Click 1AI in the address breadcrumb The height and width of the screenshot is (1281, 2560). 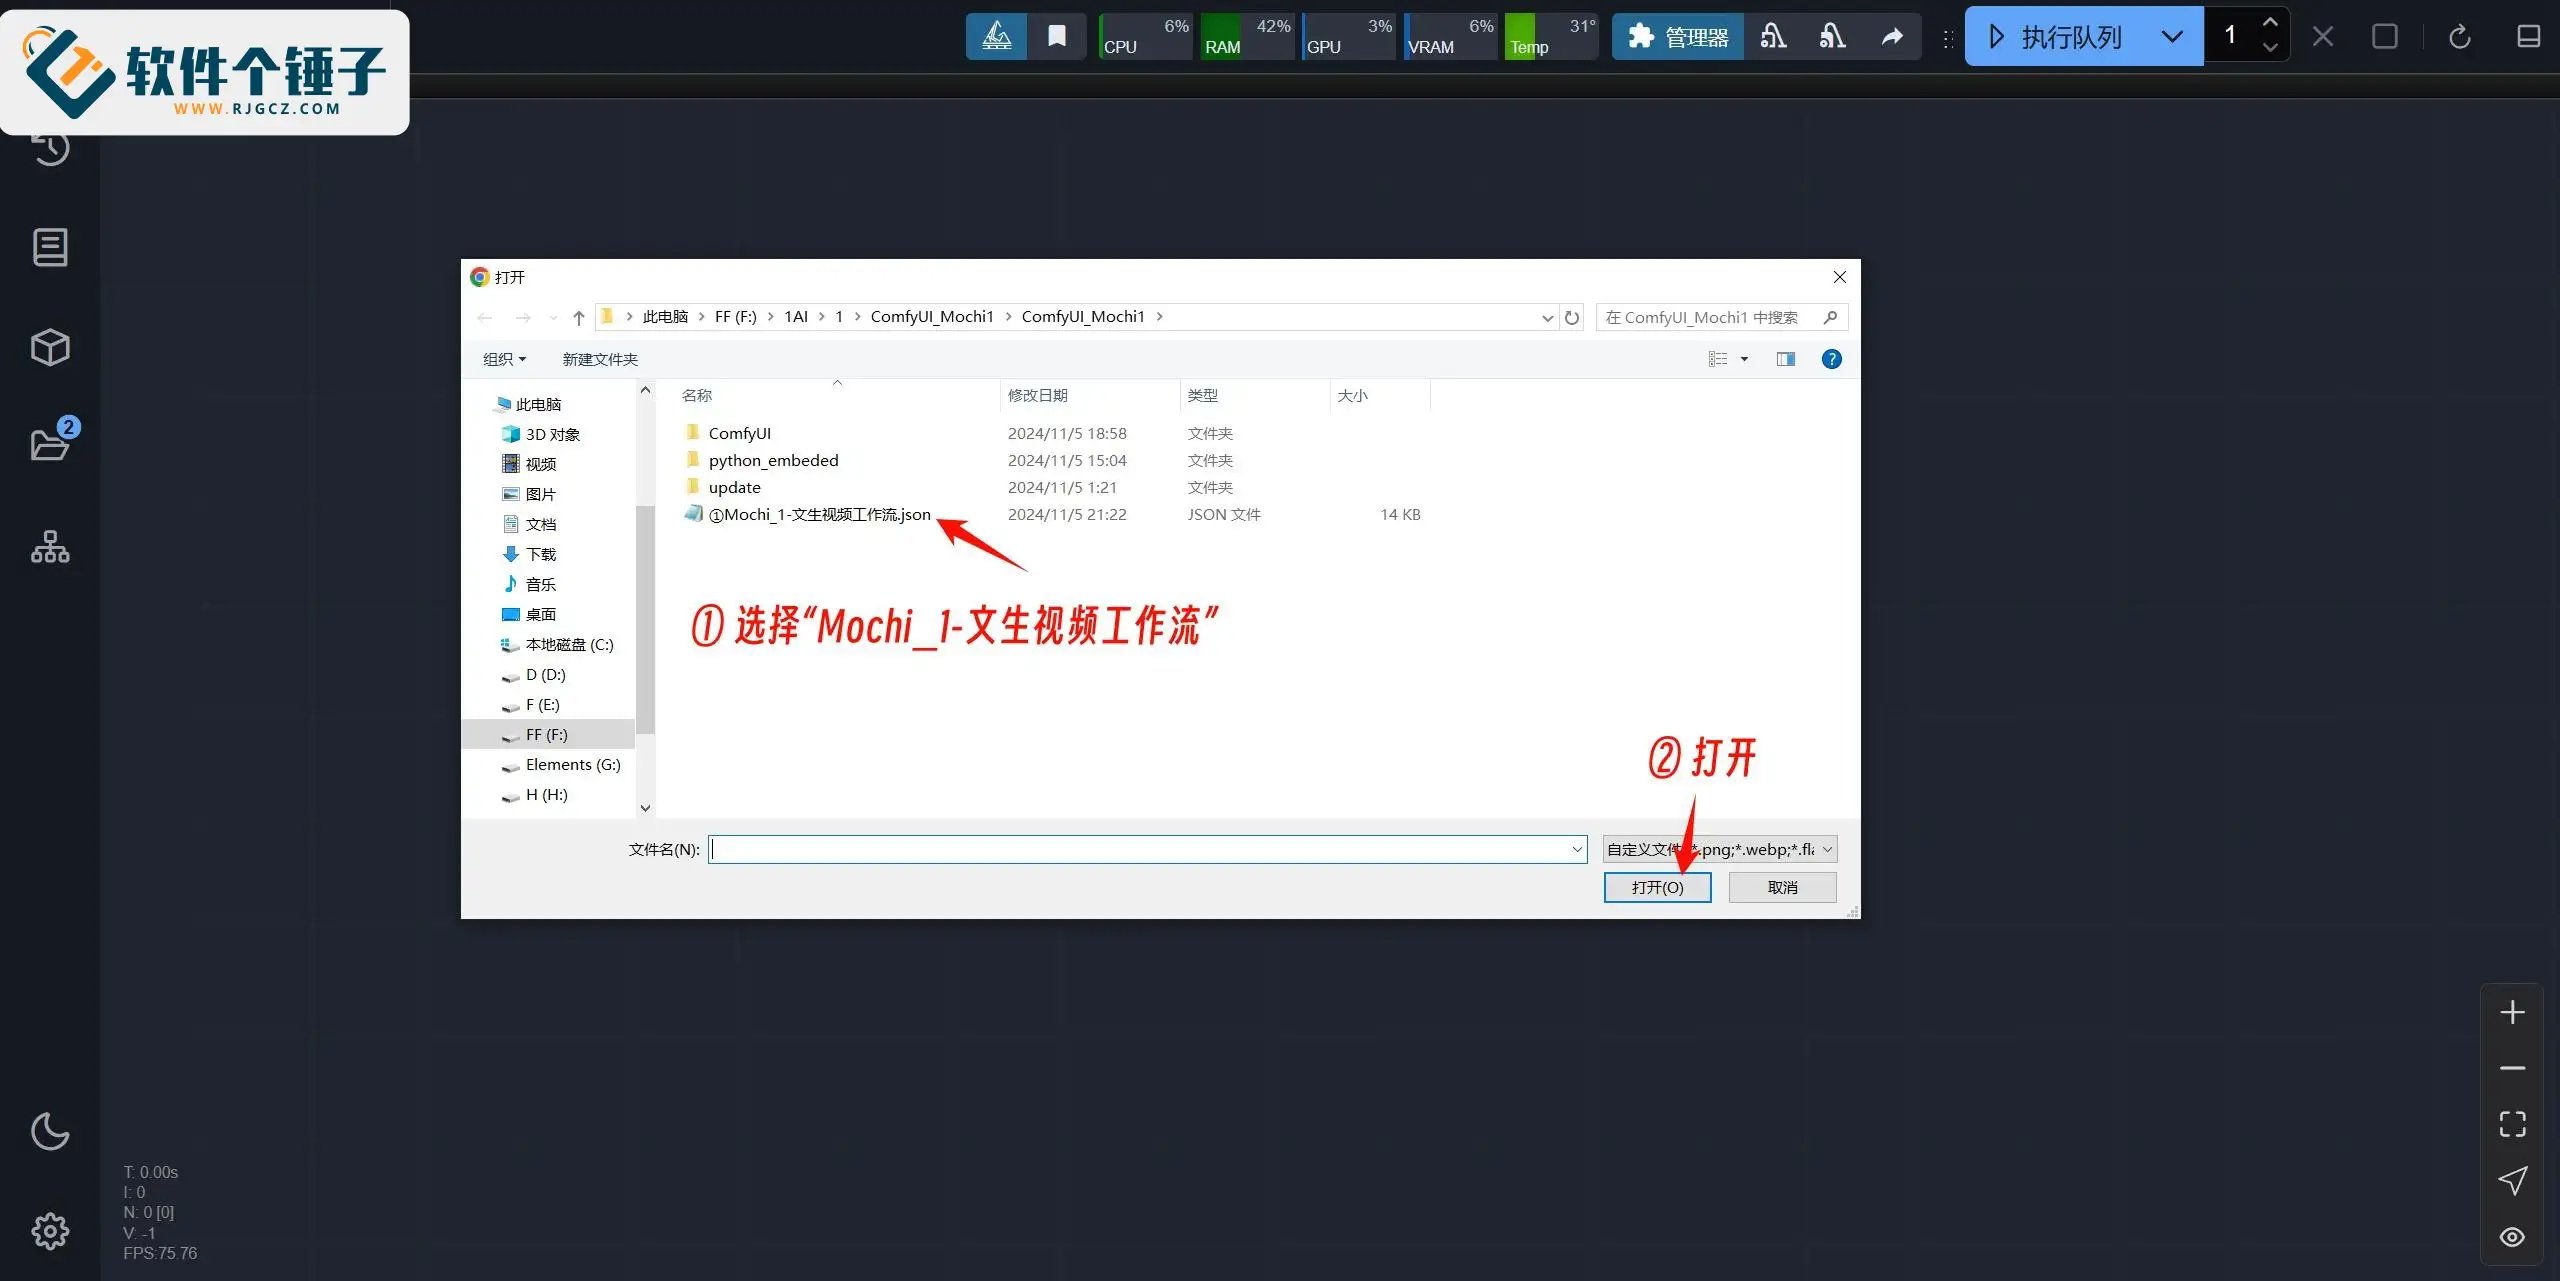796,317
